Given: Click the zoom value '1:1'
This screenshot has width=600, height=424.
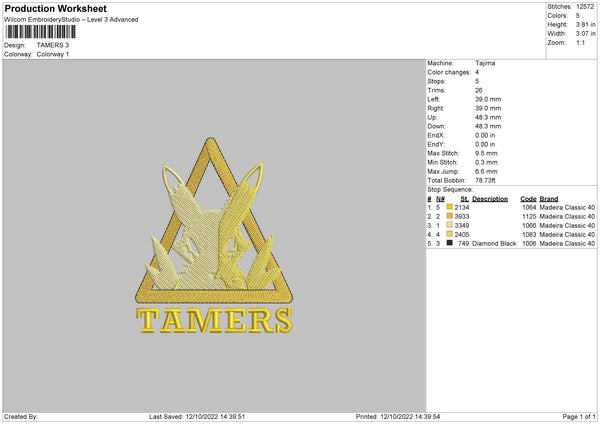Looking at the screenshot, I should (x=580, y=43).
